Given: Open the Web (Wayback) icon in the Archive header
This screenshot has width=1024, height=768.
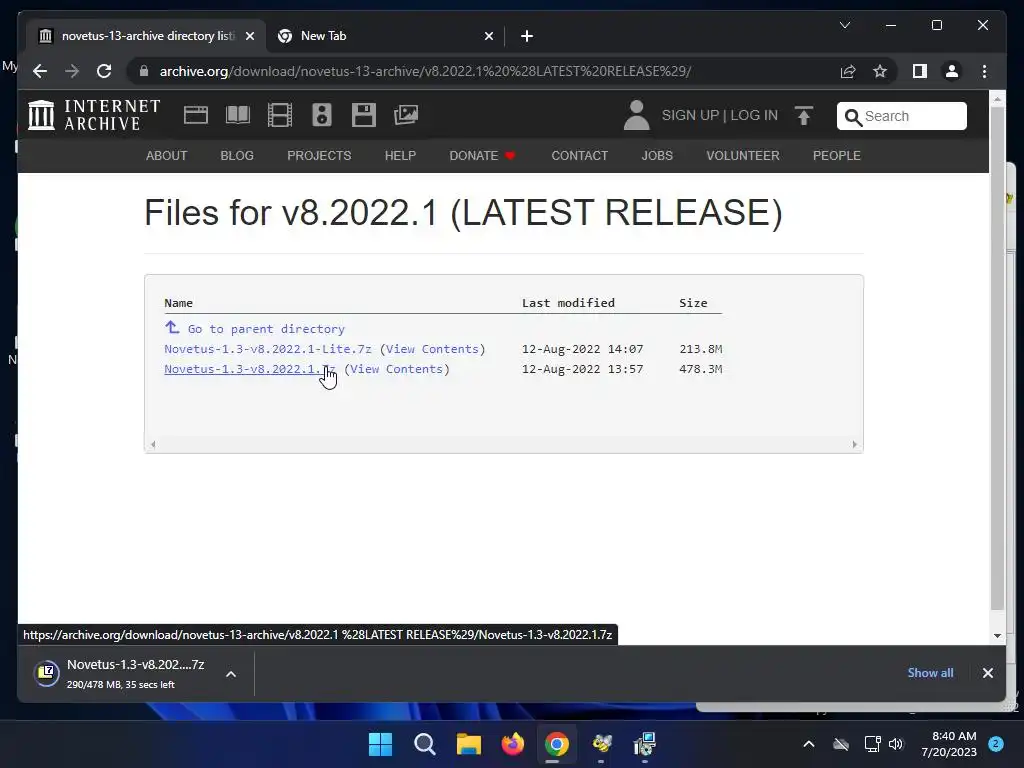Looking at the screenshot, I should [195, 115].
